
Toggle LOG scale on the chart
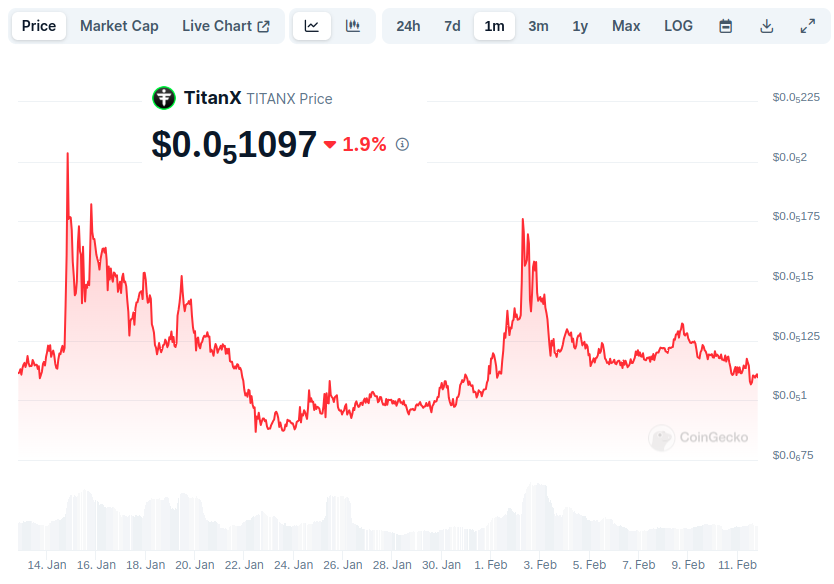678,26
